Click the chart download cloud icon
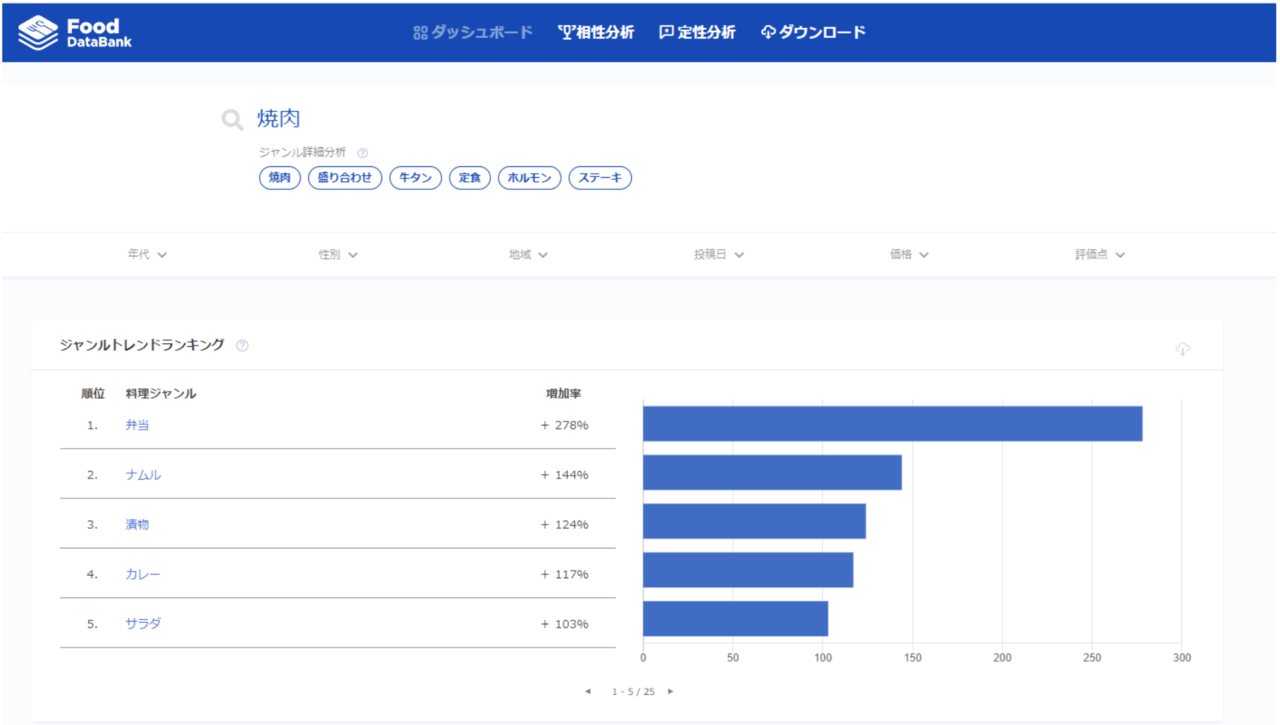This screenshot has height=725, width=1280. tap(1183, 348)
